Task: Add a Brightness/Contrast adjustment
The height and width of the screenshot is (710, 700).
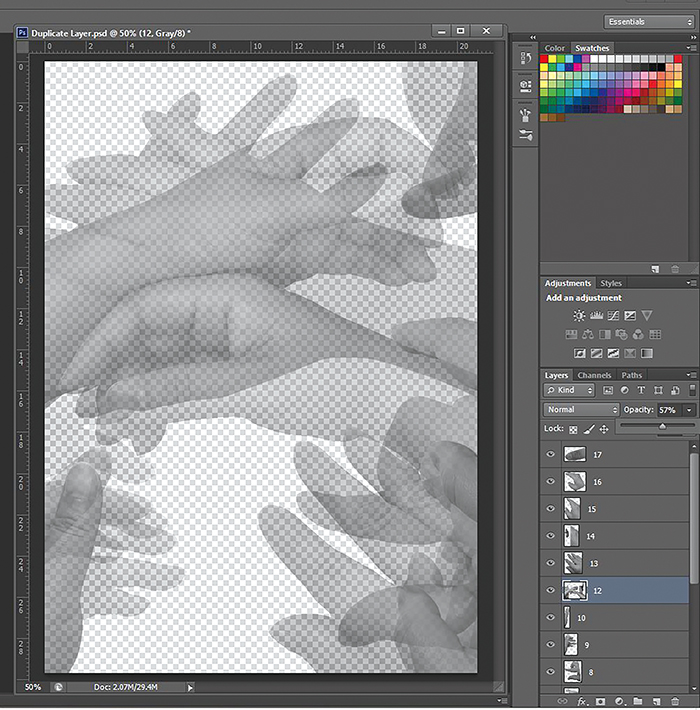Action: 579,316
